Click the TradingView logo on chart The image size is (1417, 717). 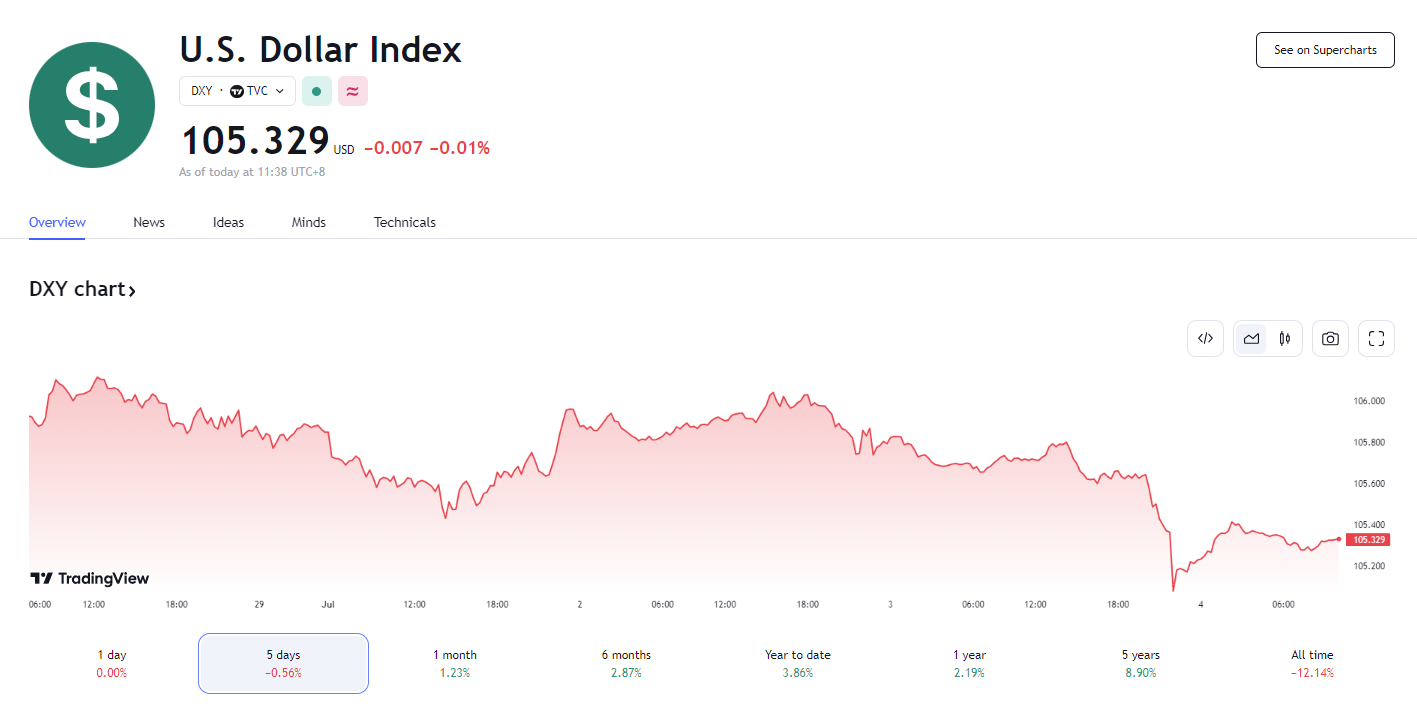(x=90, y=578)
